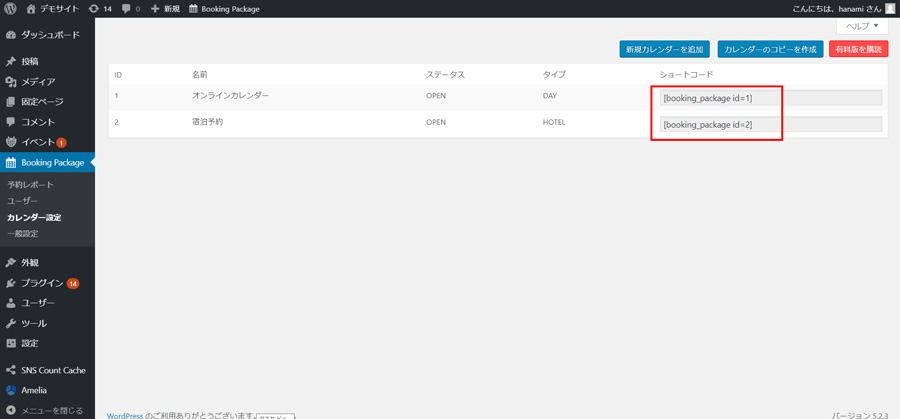
Task: Click the WordPress footer link
Action: 125,415
